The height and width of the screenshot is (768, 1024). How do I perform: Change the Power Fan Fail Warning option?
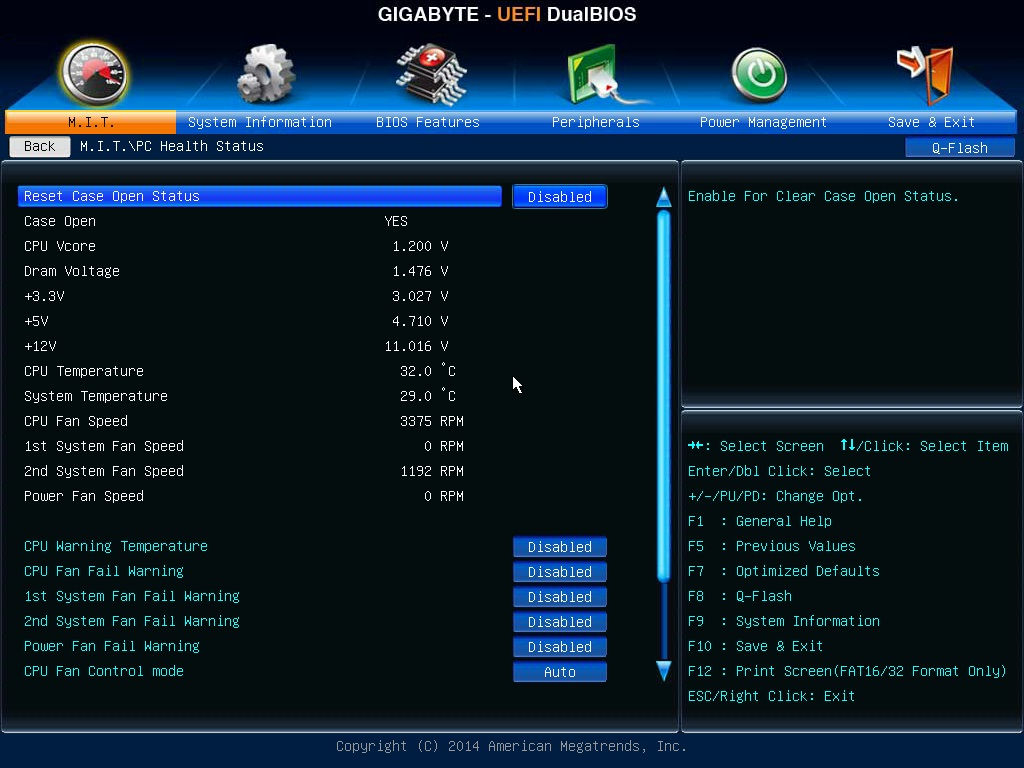(x=560, y=647)
